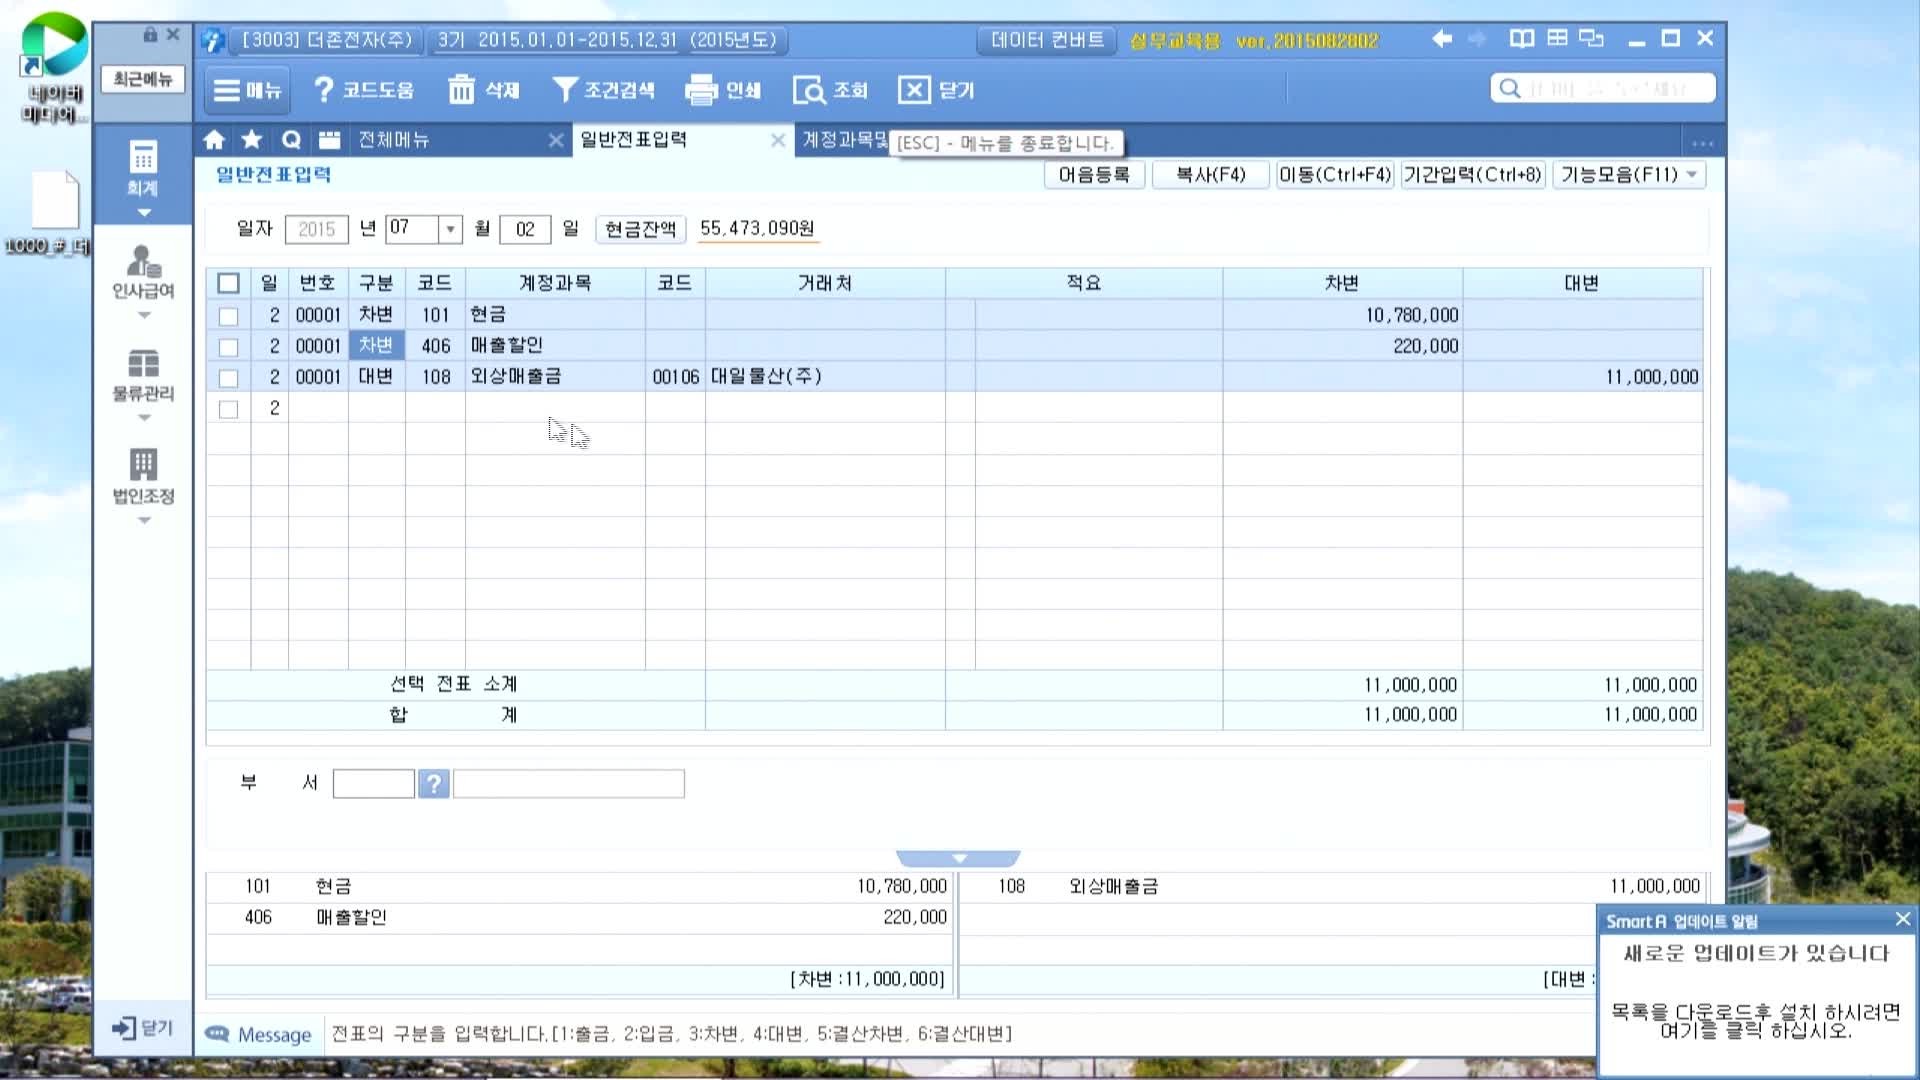Click the 닫기 toolbar icon
The width and height of the screenshot is (1920, 1080).
tap(914, 90)
